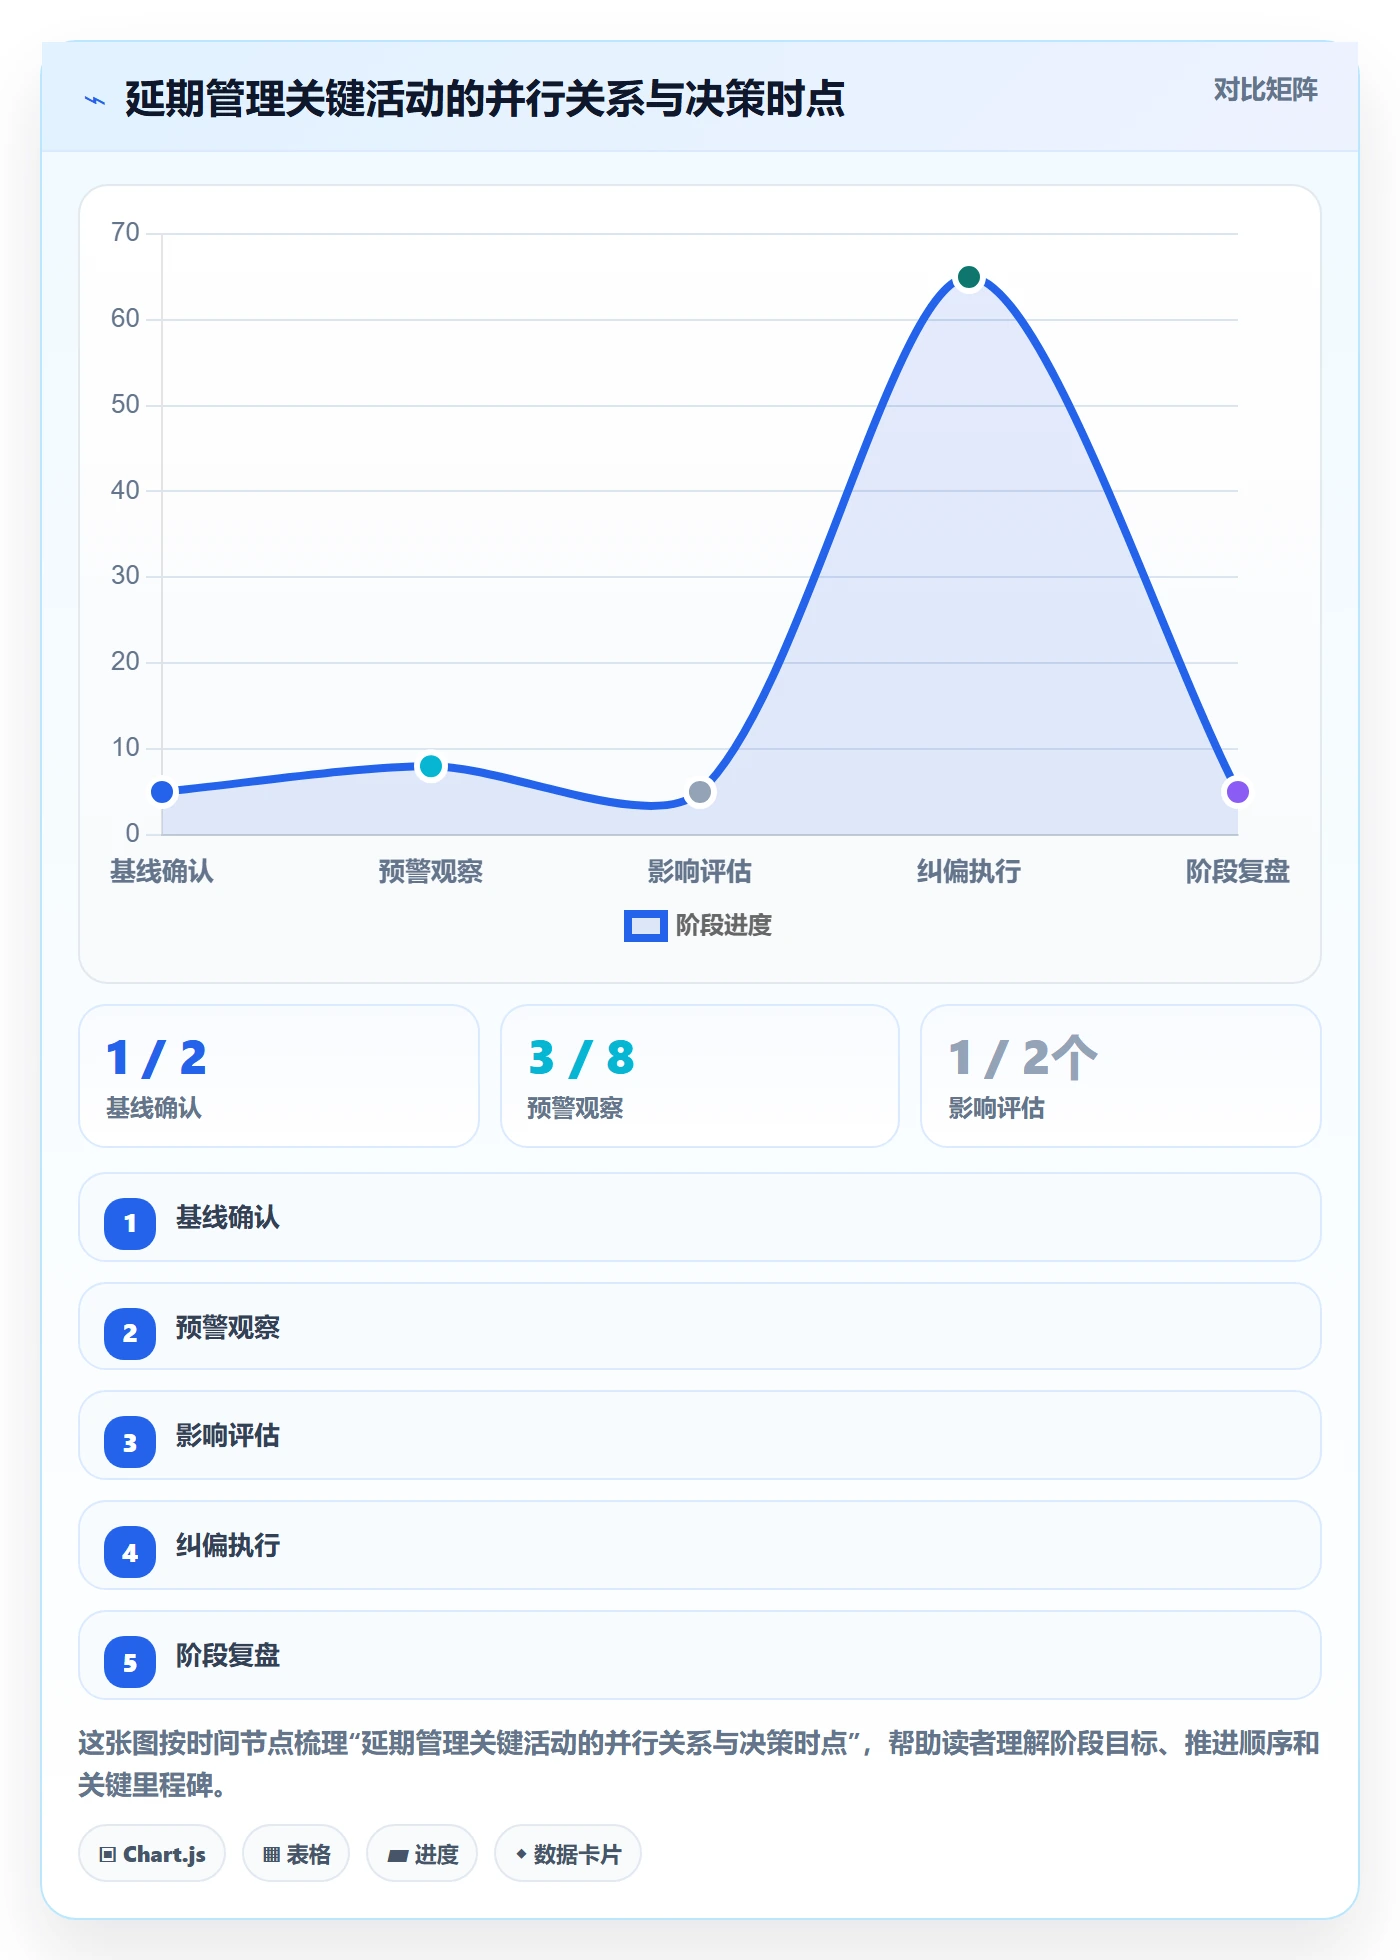This screenshot has height=1960, width=1400.
Task: Select the 影响评估 step row text
Action: point(228,1436)
